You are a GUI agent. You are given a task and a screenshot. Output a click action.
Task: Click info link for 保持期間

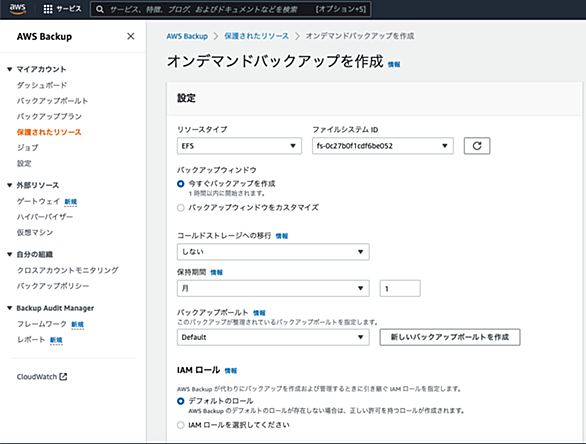[x=216, y=272]
